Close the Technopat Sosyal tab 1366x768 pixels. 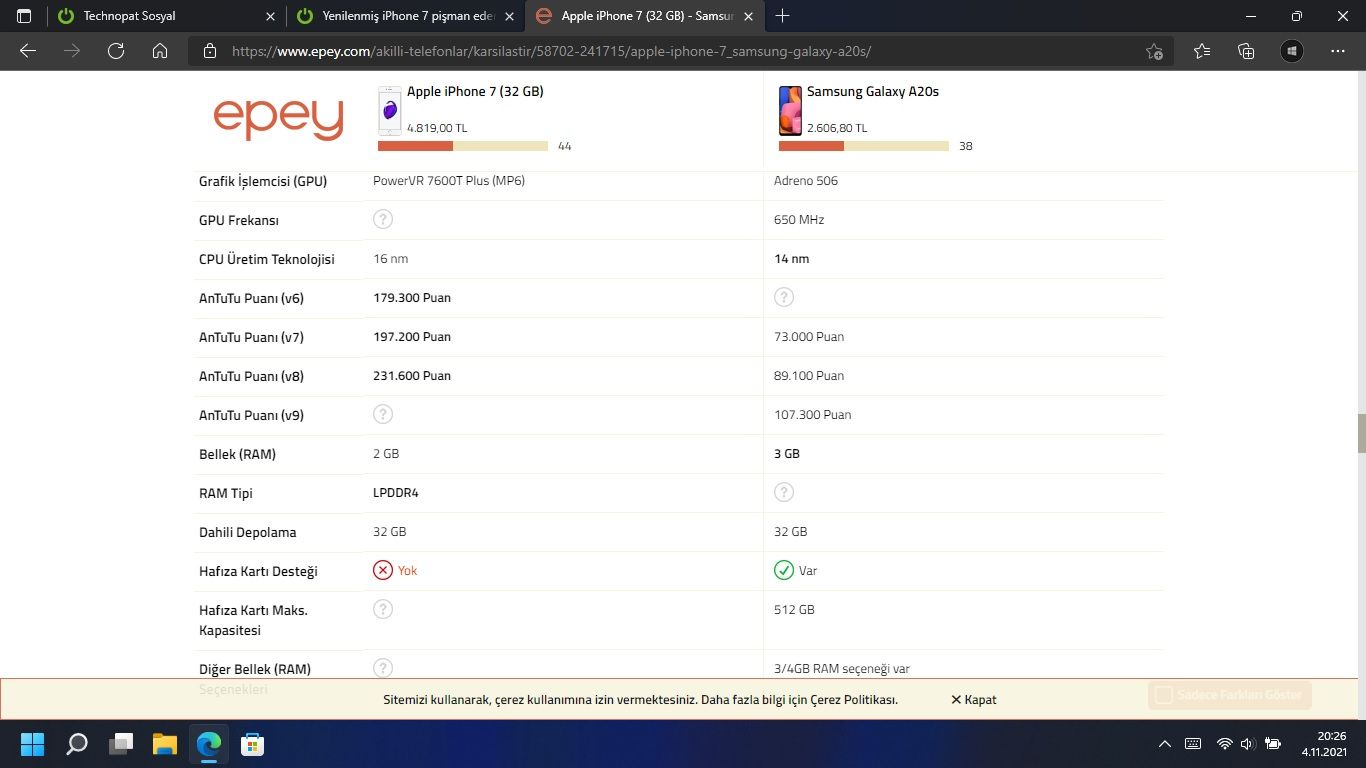coord(270,16)
